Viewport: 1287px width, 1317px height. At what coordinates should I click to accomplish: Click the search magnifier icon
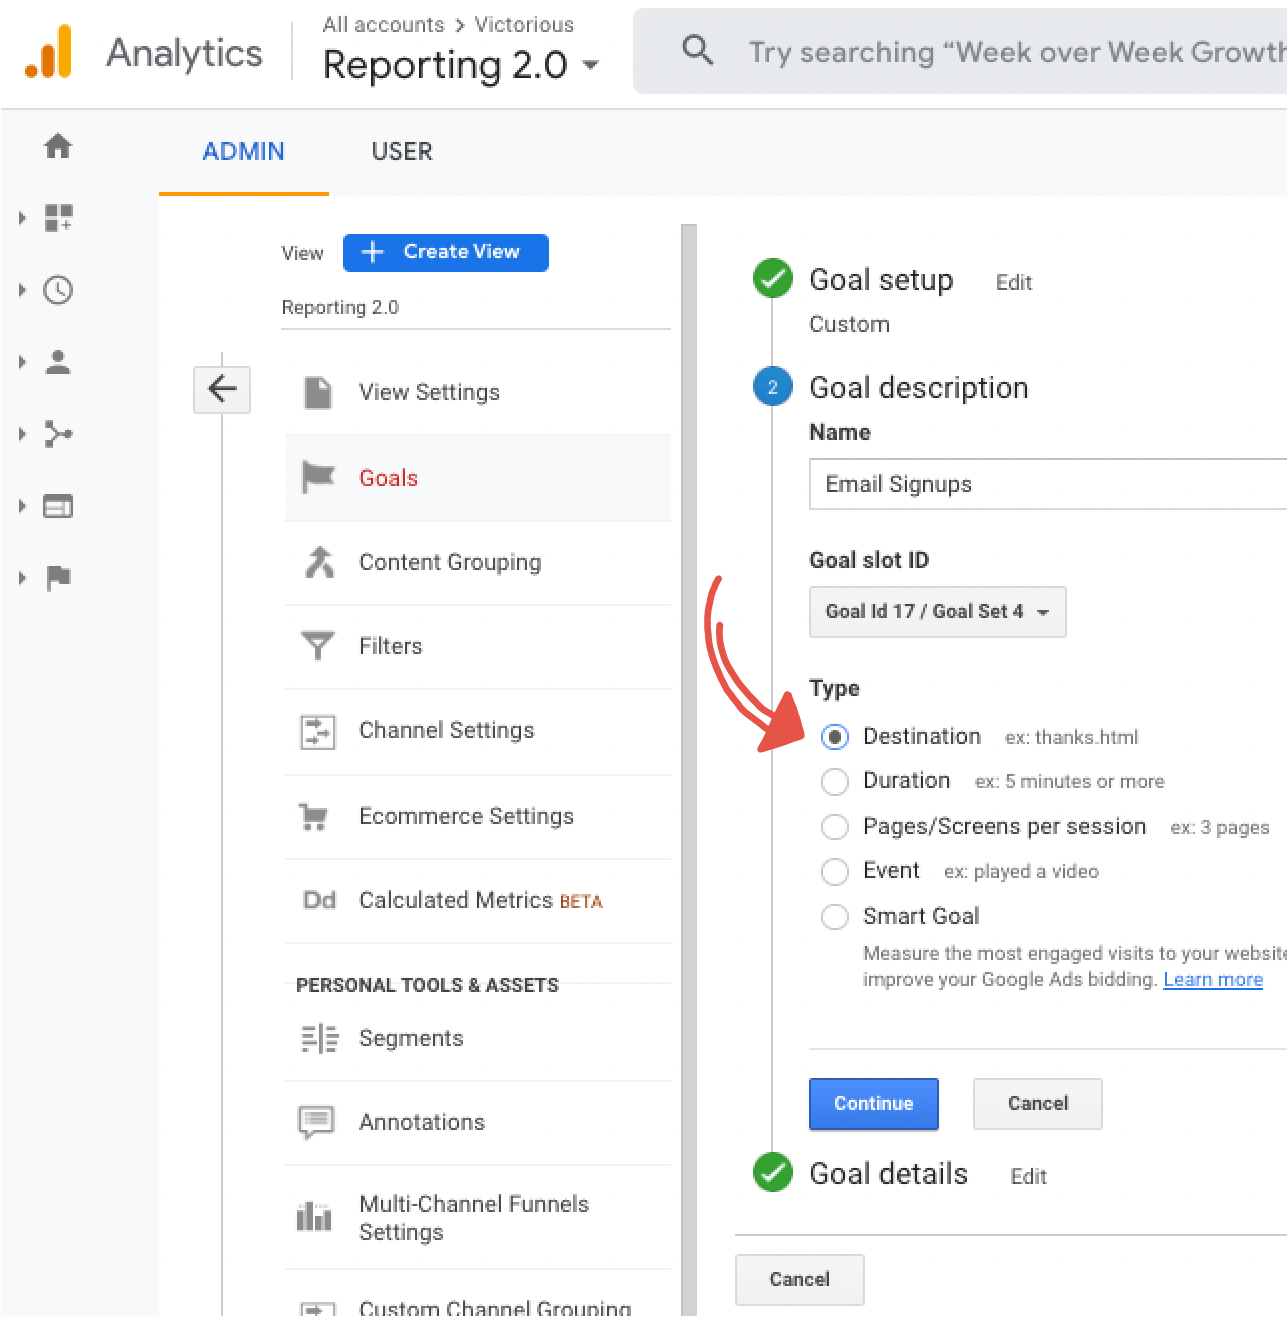[x=697, y=50]
